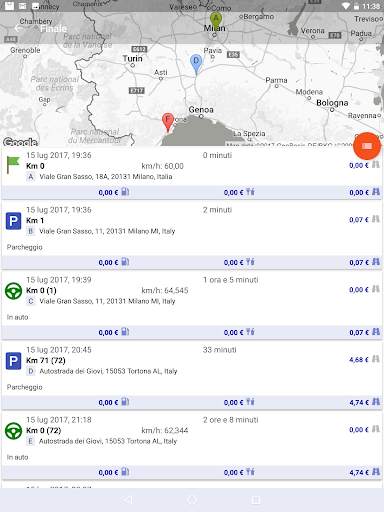
Task: Tap the blue marker D on map
Action: [x=196, y=64]
